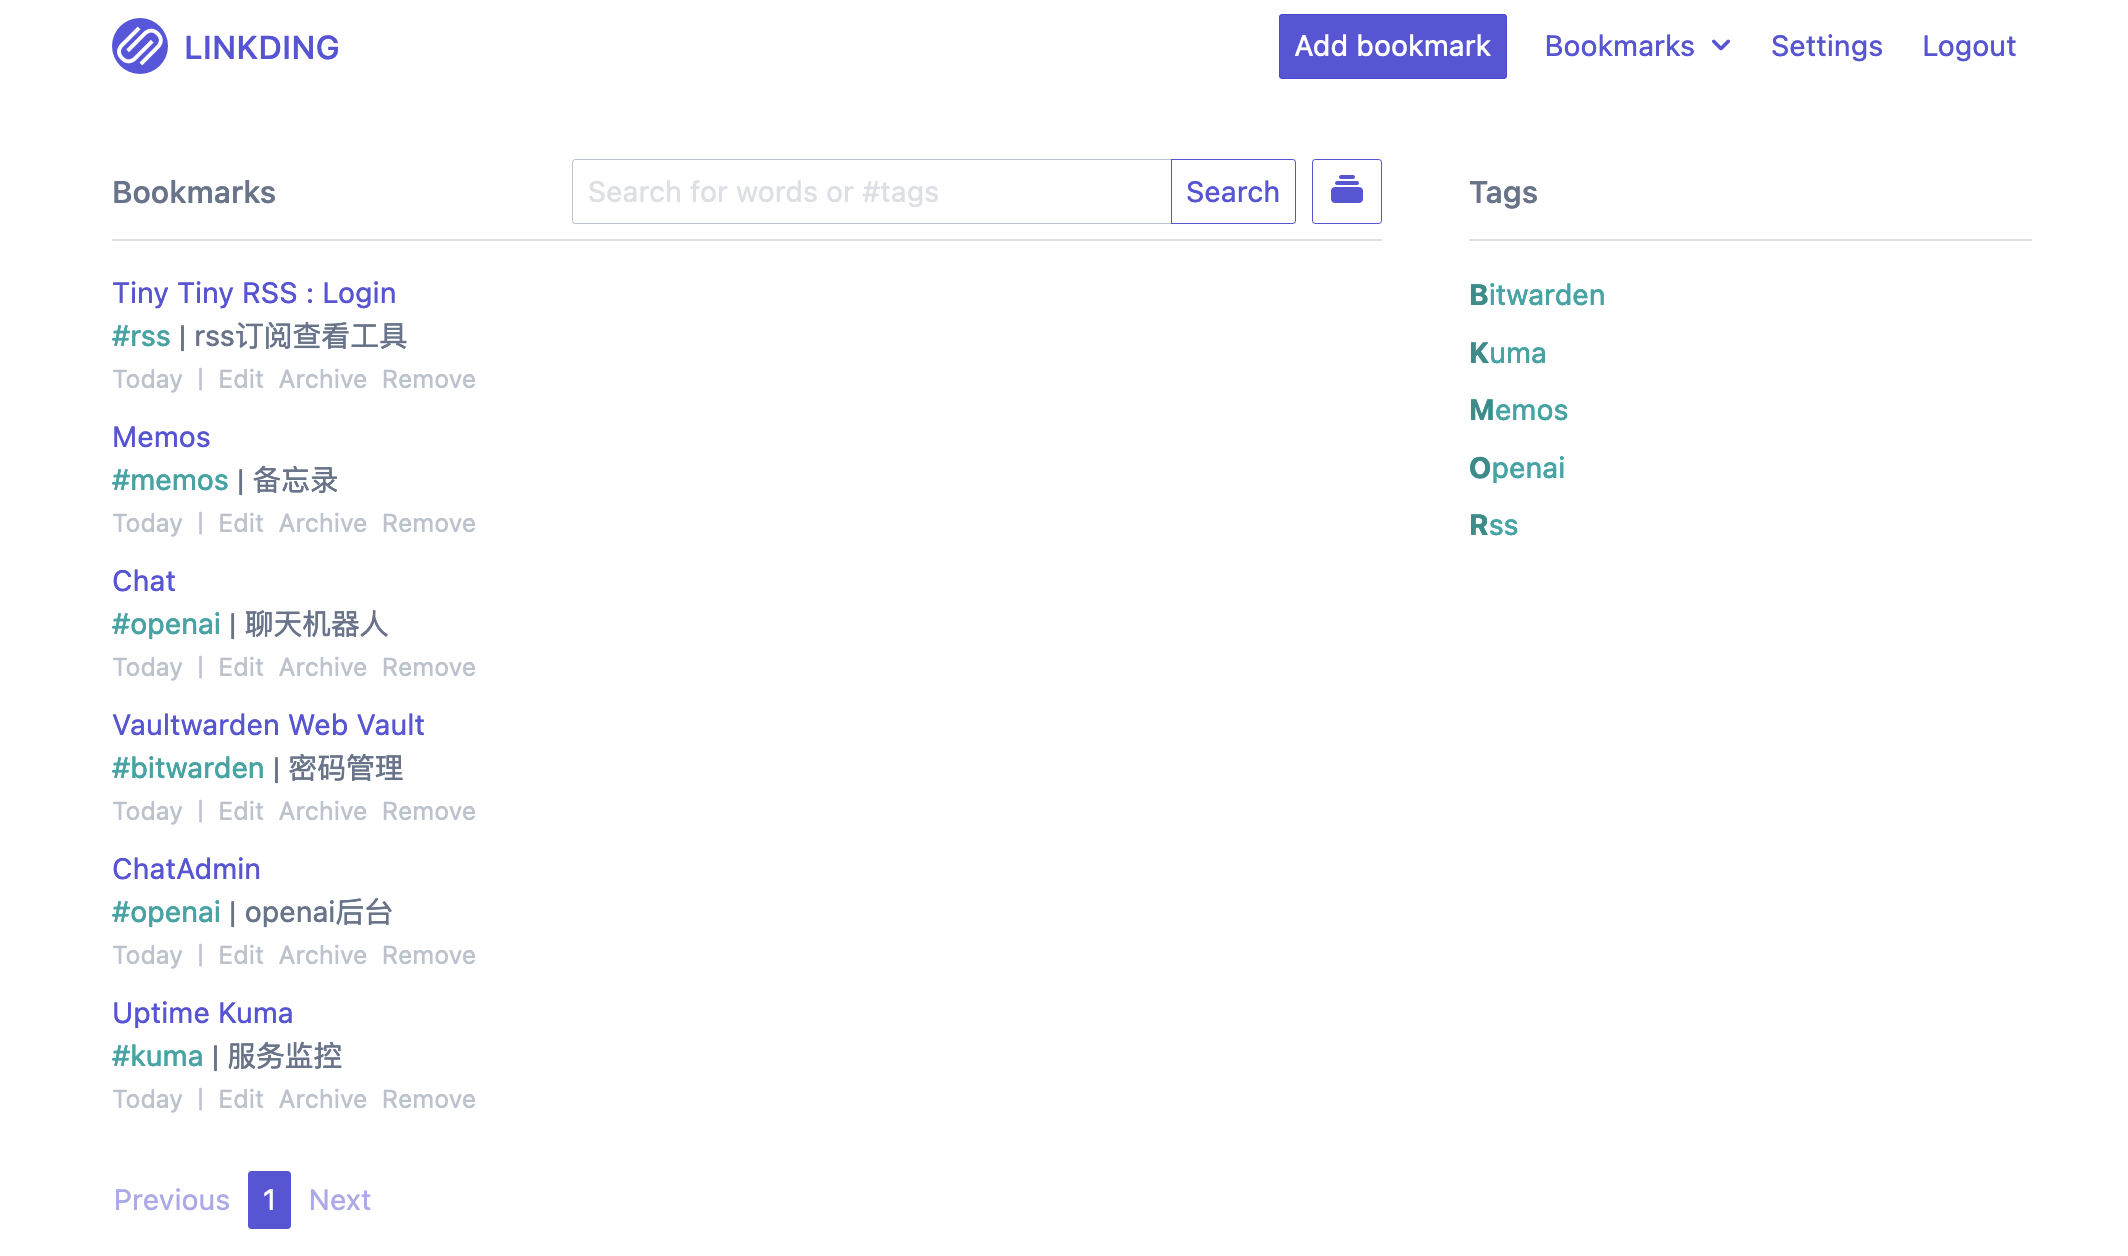This screenshot has height=1256, width=2128.
Task: Open the ChatAdmin bookmark link
Action: click(x=186, y=869)
